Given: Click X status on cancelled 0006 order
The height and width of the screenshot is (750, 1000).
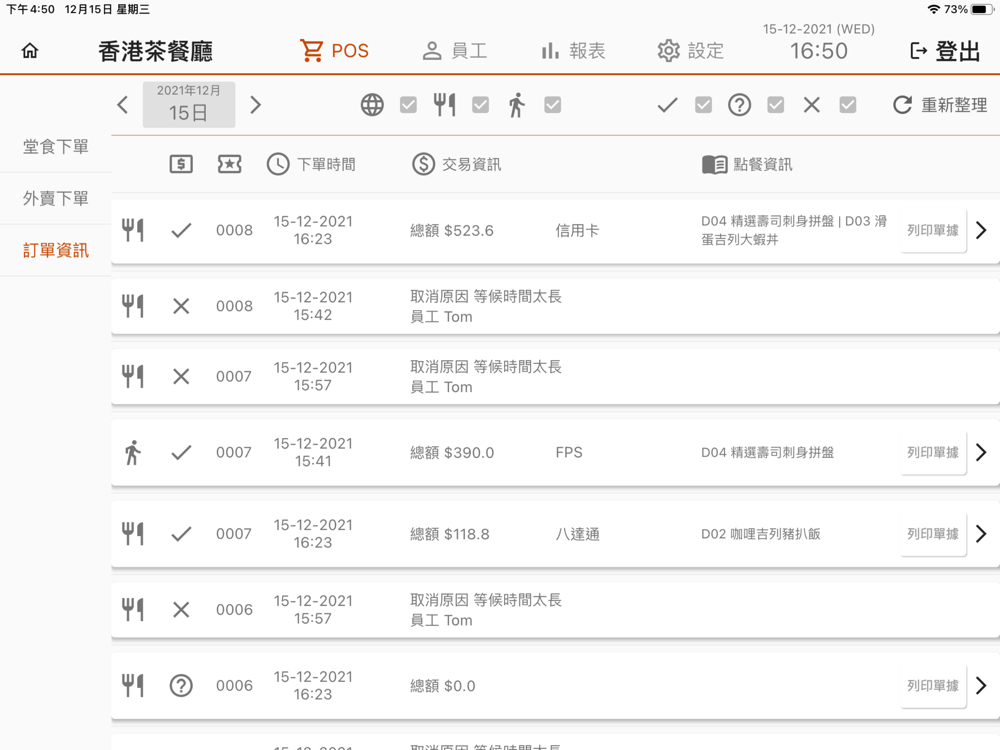Looking at the screenshot, I should pyautogui.click(x=181, y=610).
